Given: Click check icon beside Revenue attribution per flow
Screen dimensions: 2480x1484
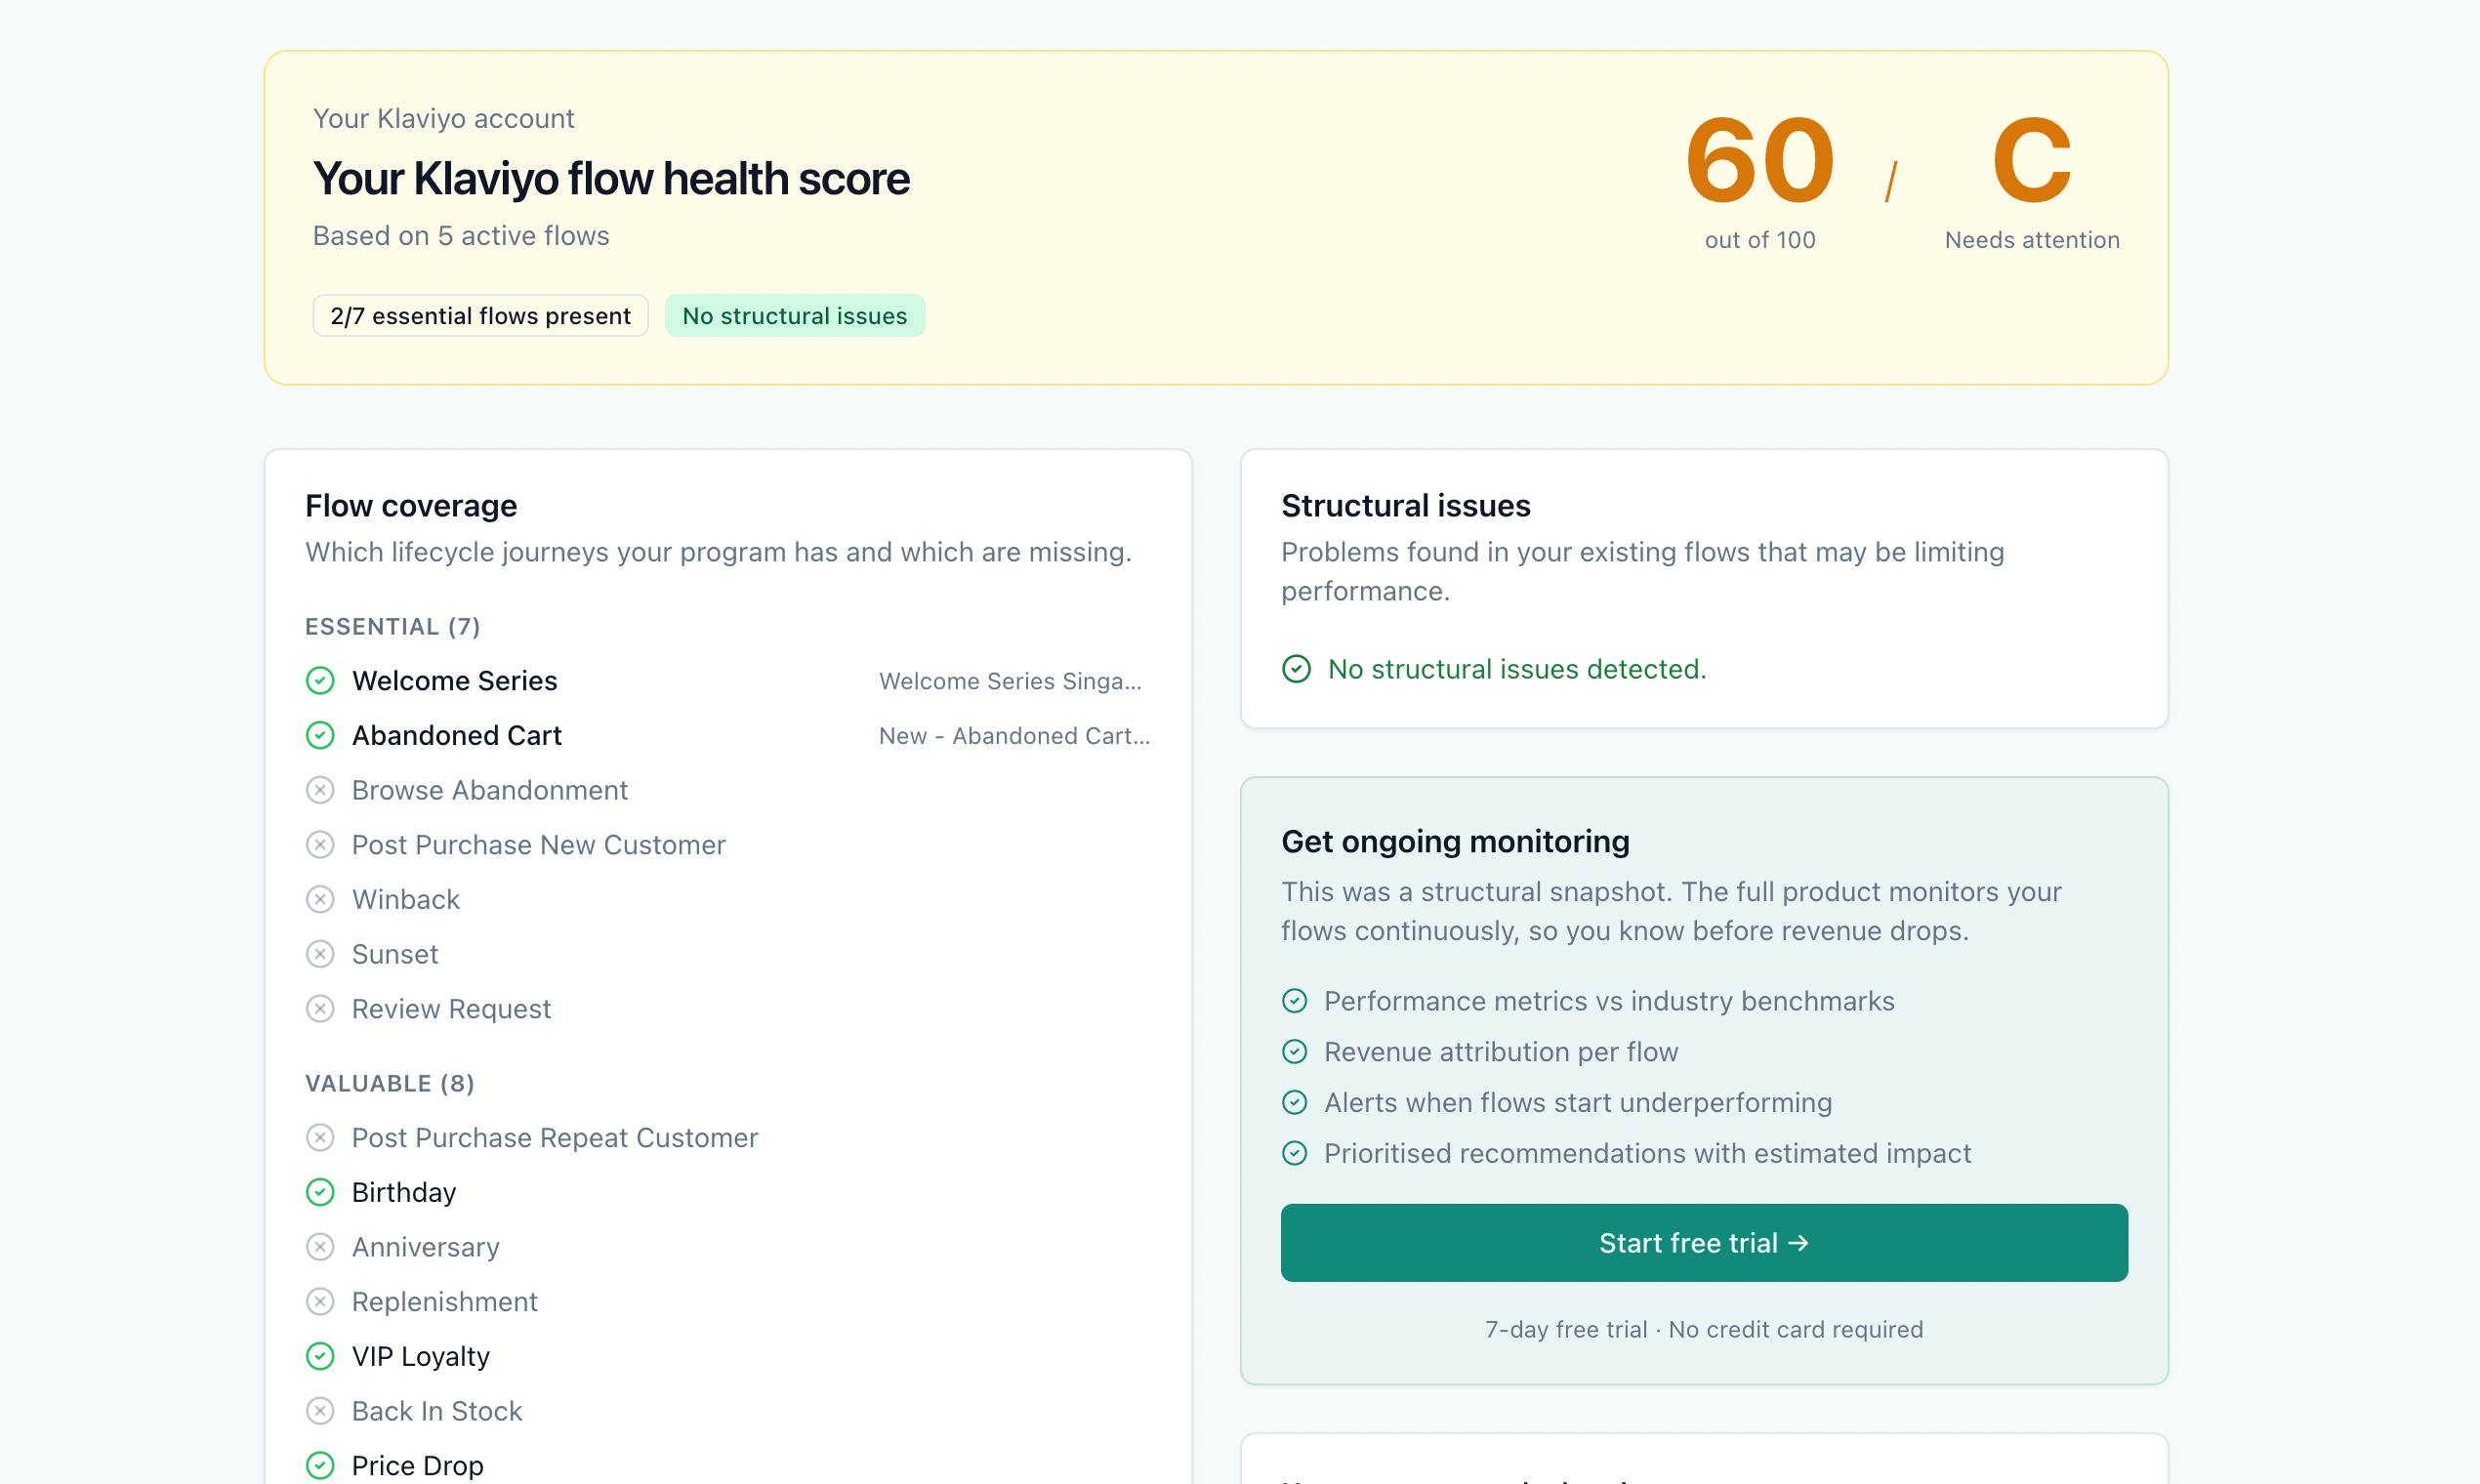Looking at the screenshot, I should tap(1295, 1052).
